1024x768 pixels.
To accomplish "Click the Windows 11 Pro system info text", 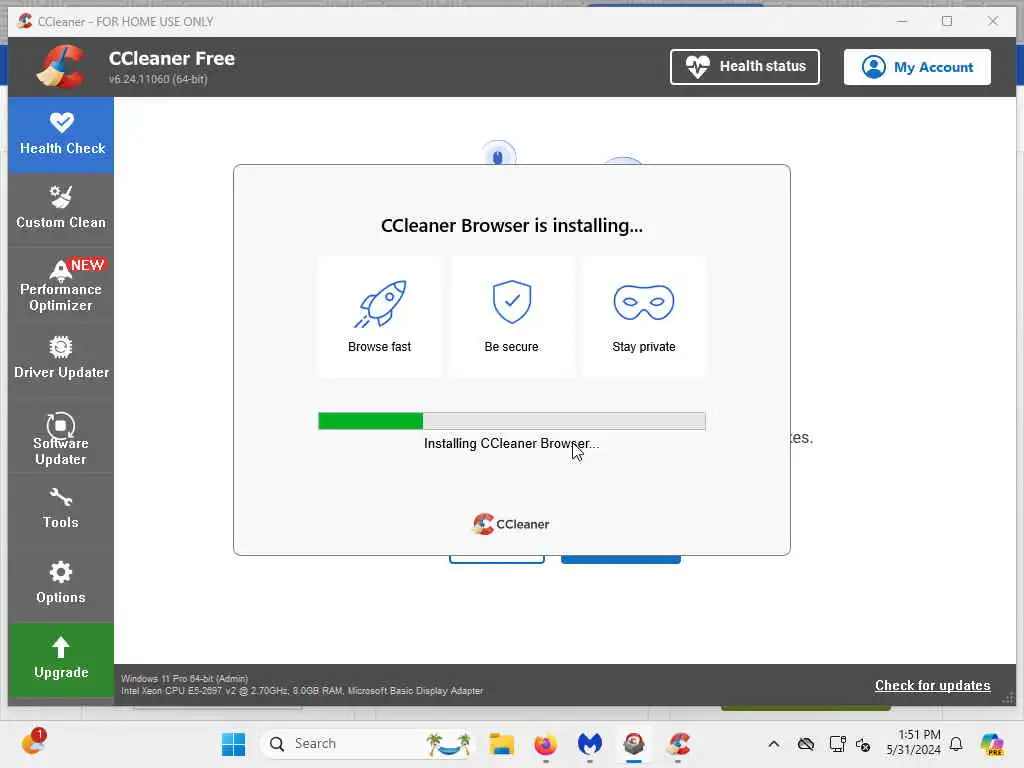I will tap(184, 679).
